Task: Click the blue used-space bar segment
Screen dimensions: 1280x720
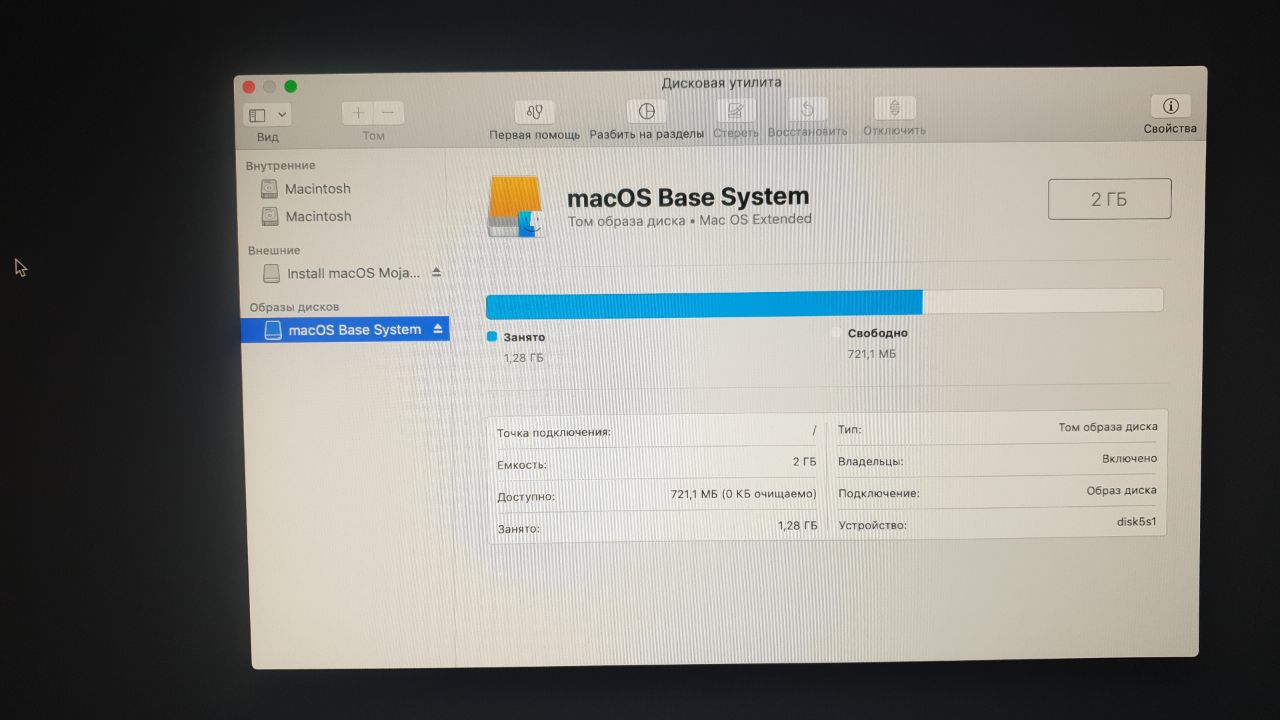Action: point(704,304)
